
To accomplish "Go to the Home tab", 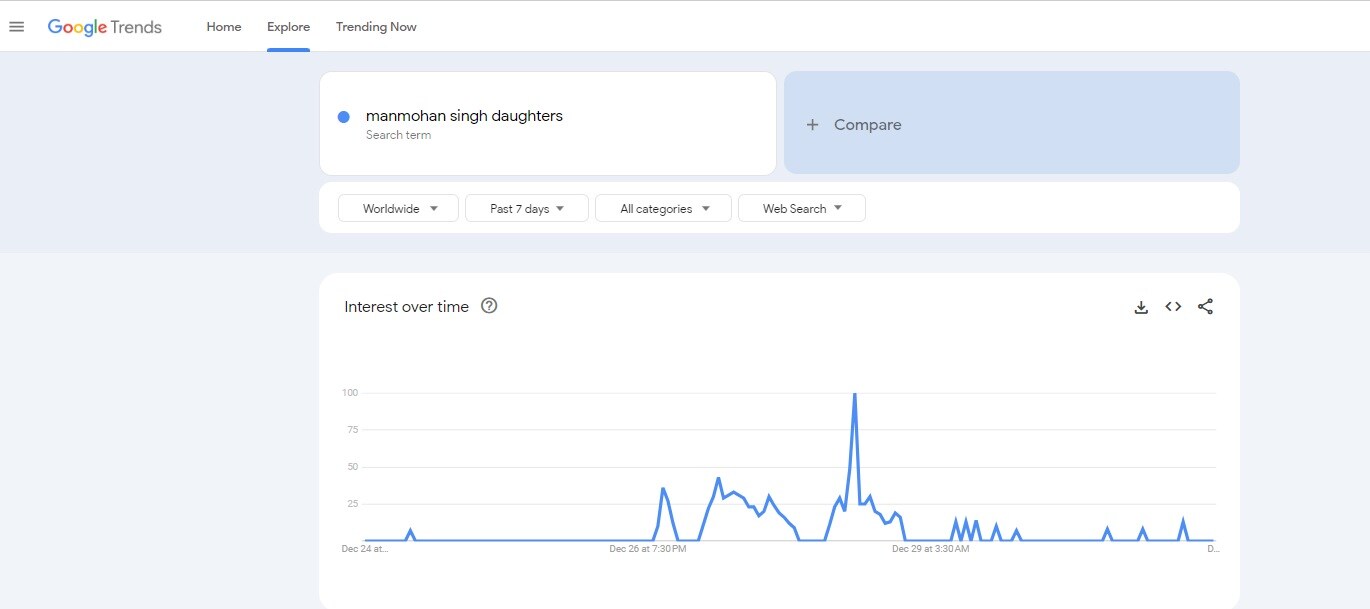I will (x=224, y=27).
